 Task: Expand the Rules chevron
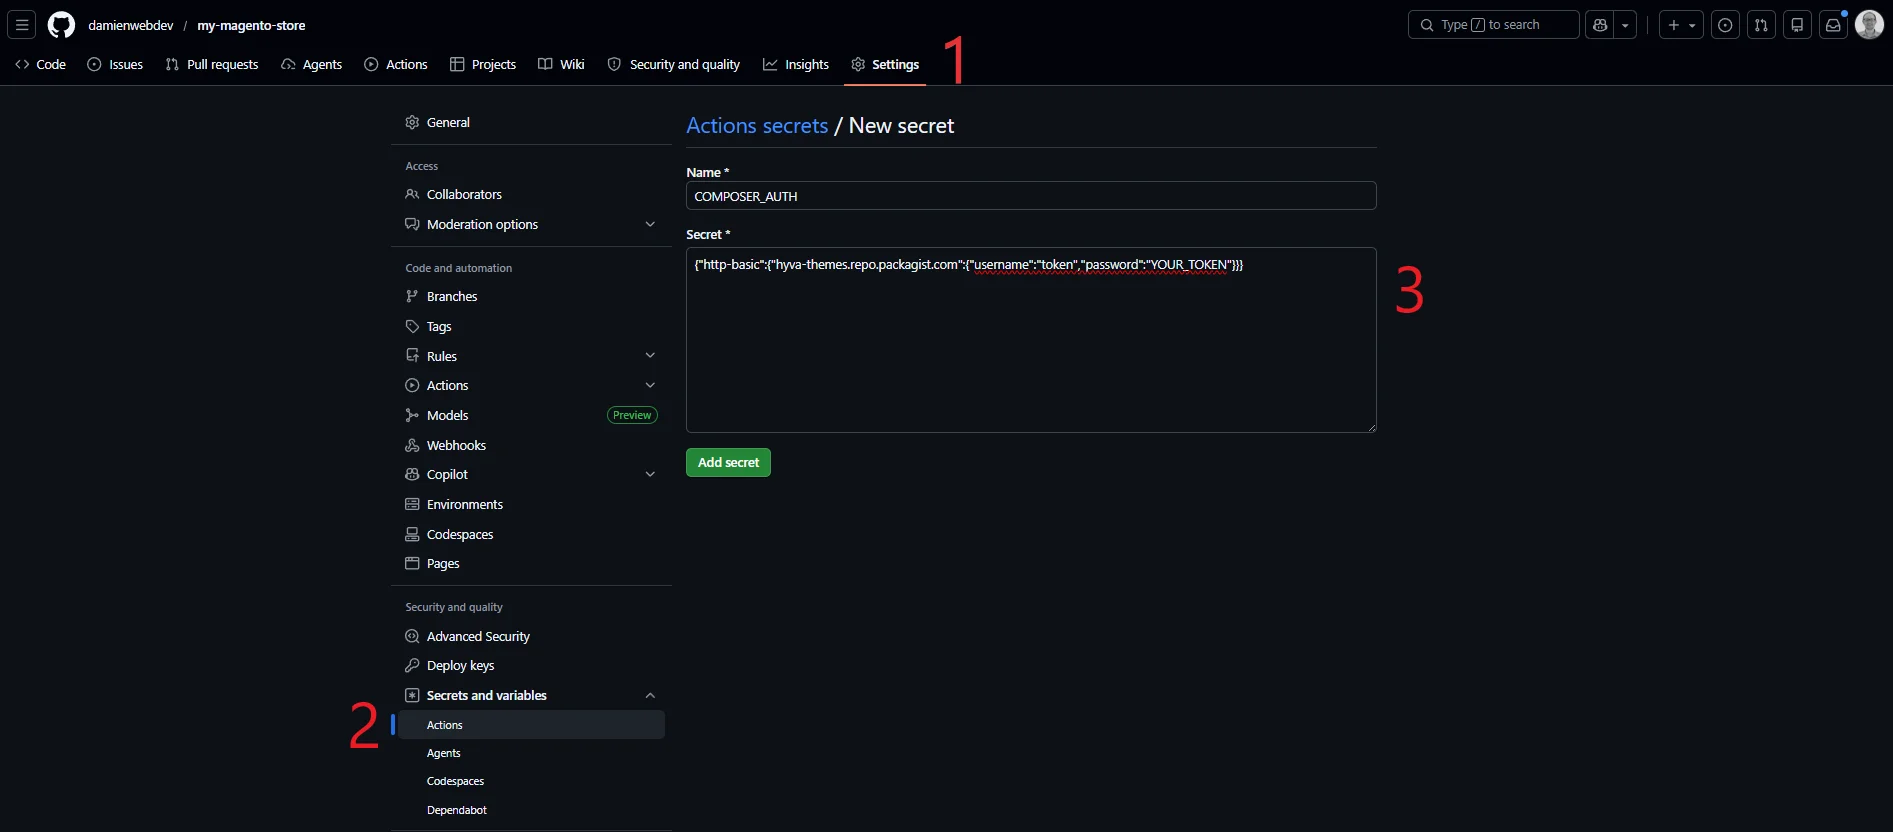(x=650, y=355)
